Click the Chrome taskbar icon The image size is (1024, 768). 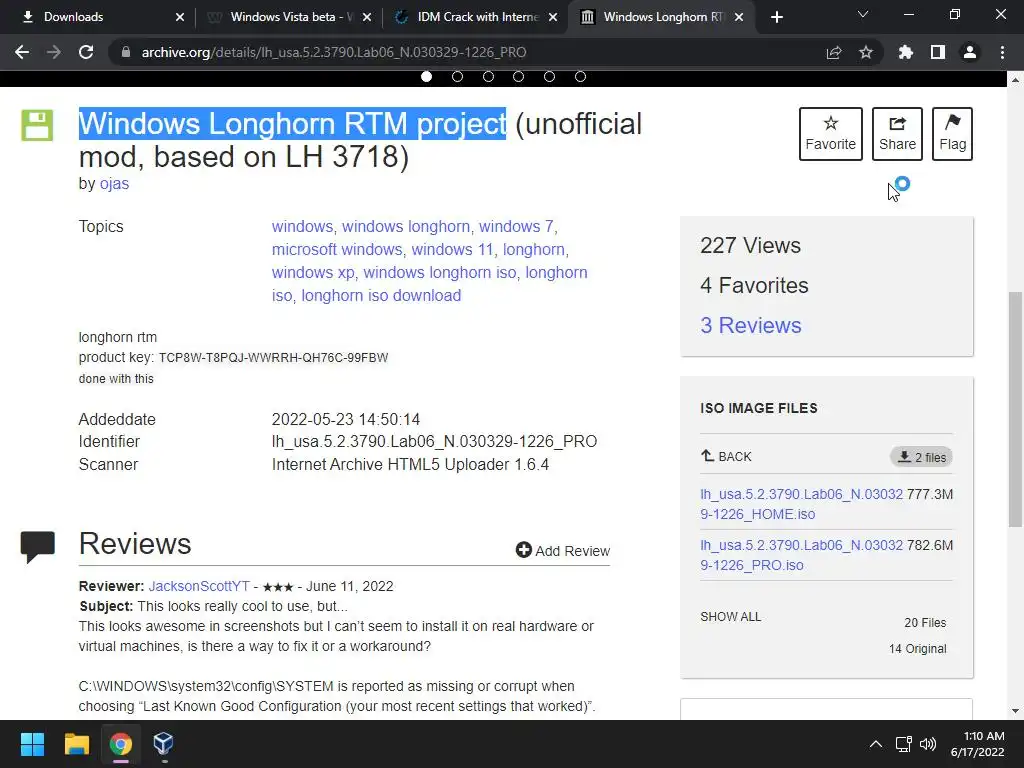pos(120,744)
